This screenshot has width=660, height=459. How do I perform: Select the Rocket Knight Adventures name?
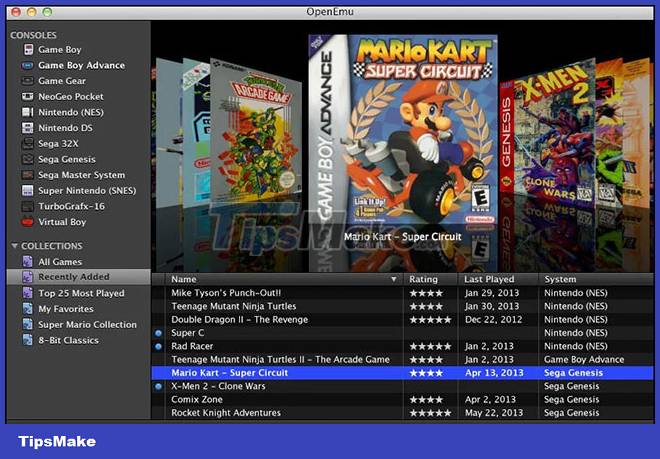tap(226, 413)
